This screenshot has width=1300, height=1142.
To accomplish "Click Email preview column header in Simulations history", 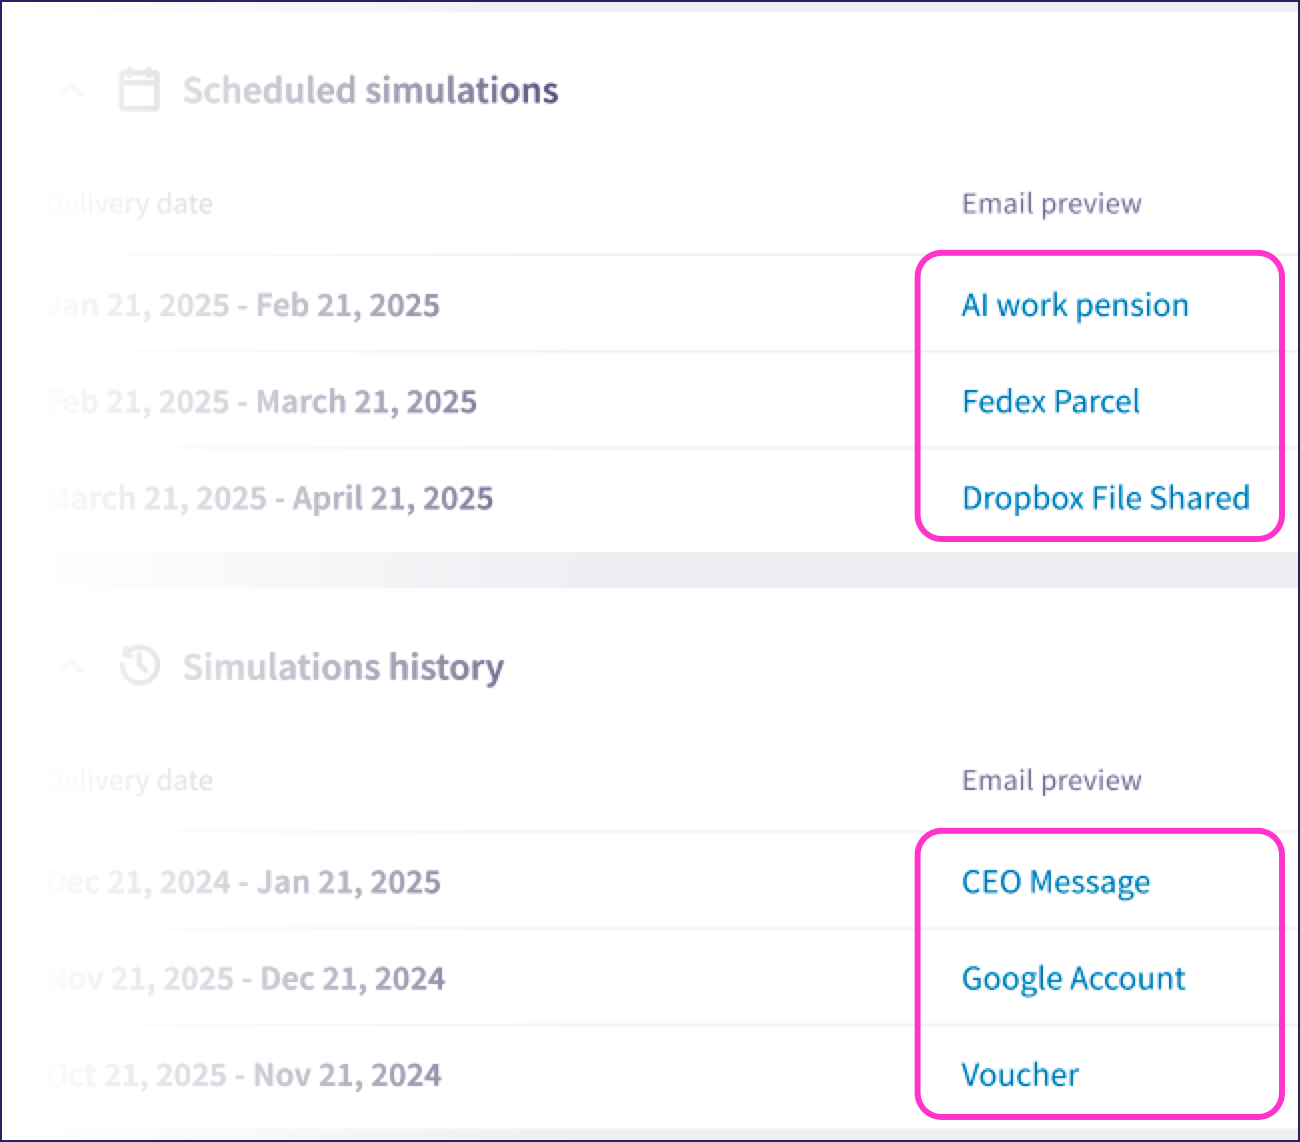I will [x=1051, y=781].
